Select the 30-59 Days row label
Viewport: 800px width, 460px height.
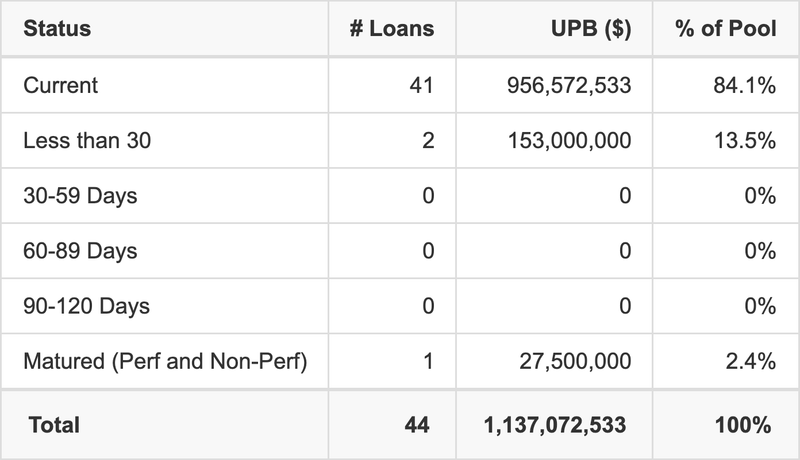[x=80, y=196]
